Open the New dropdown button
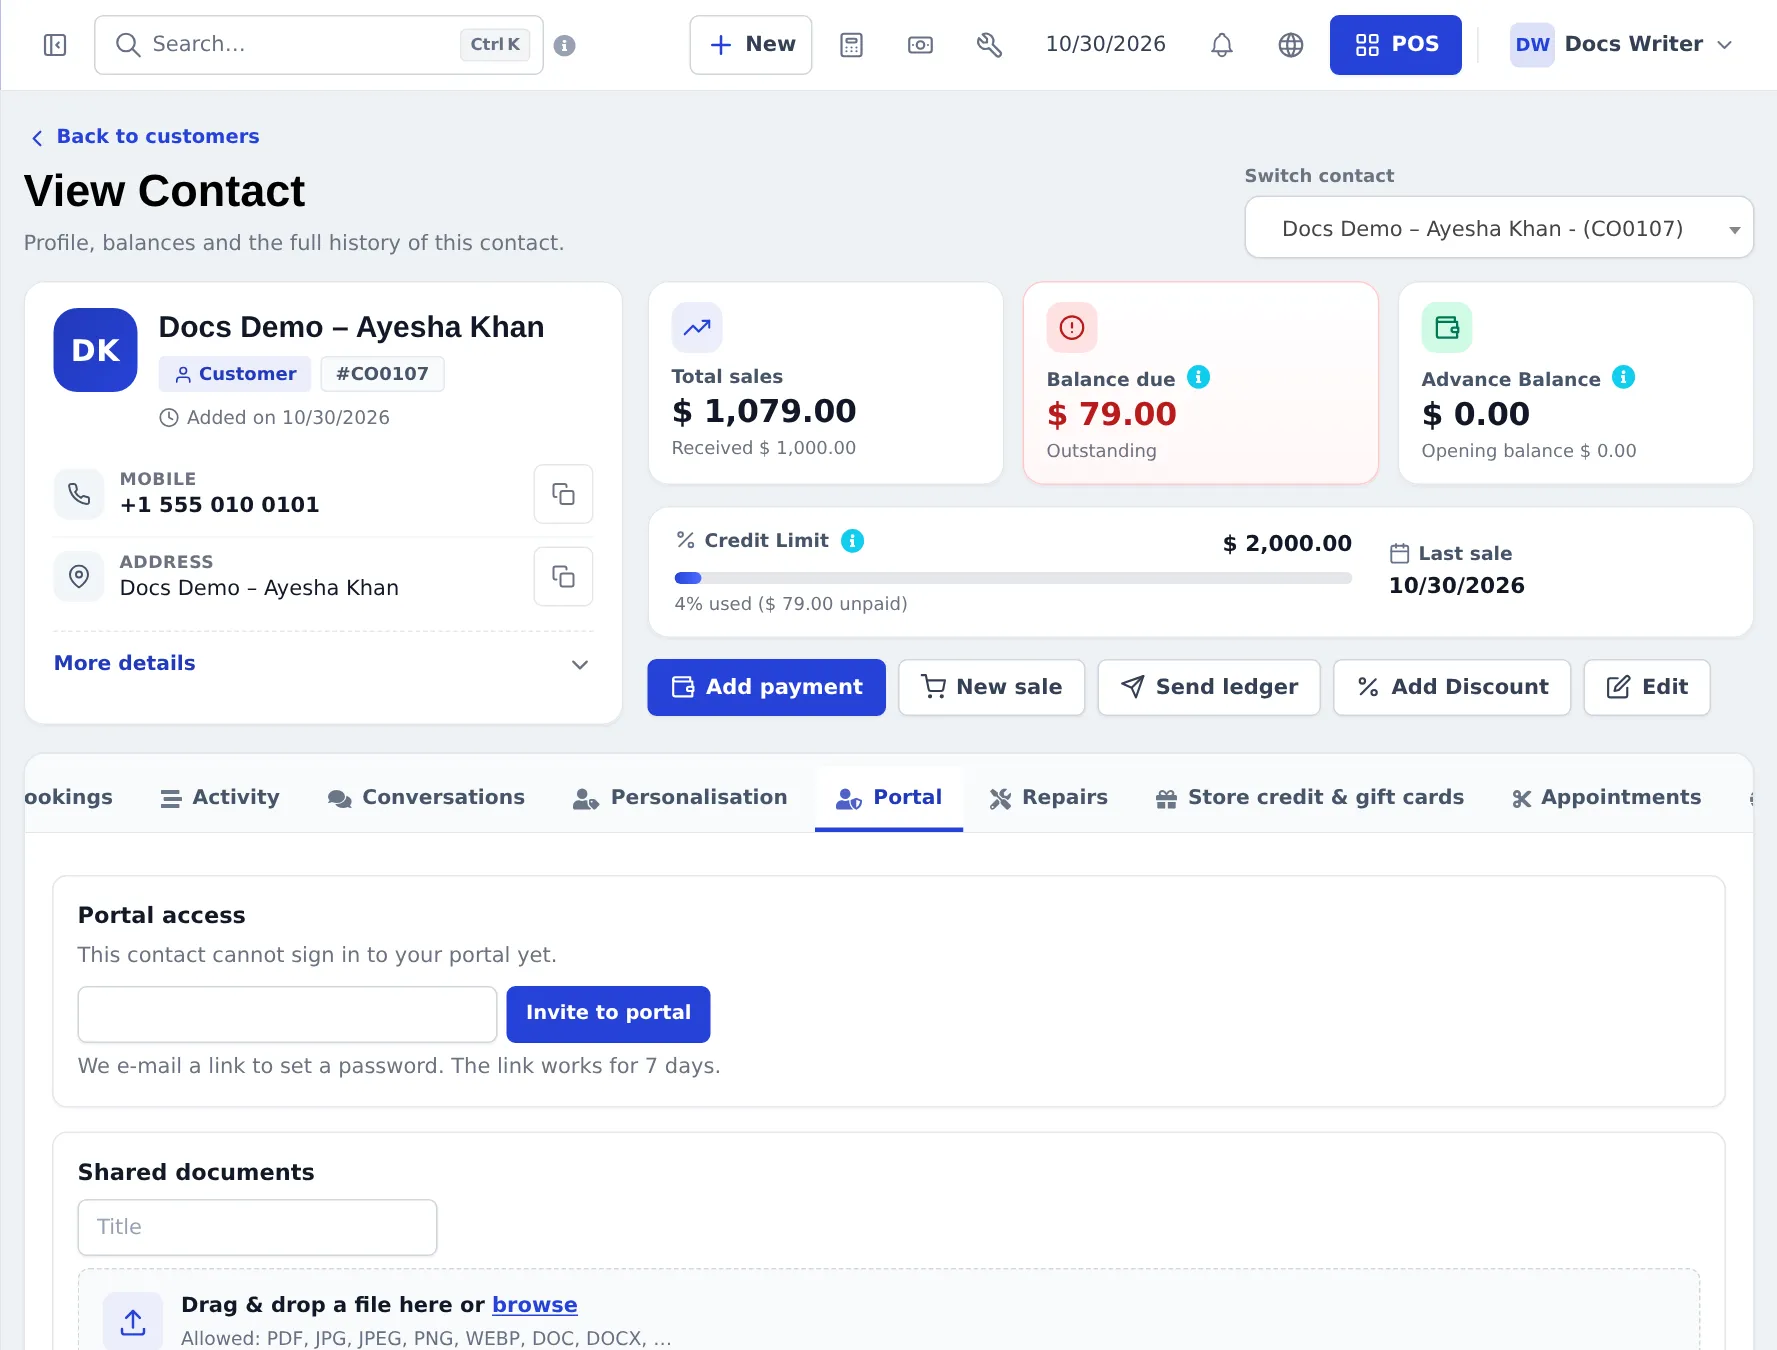Screen dimensions: 1777x1350 751,45
